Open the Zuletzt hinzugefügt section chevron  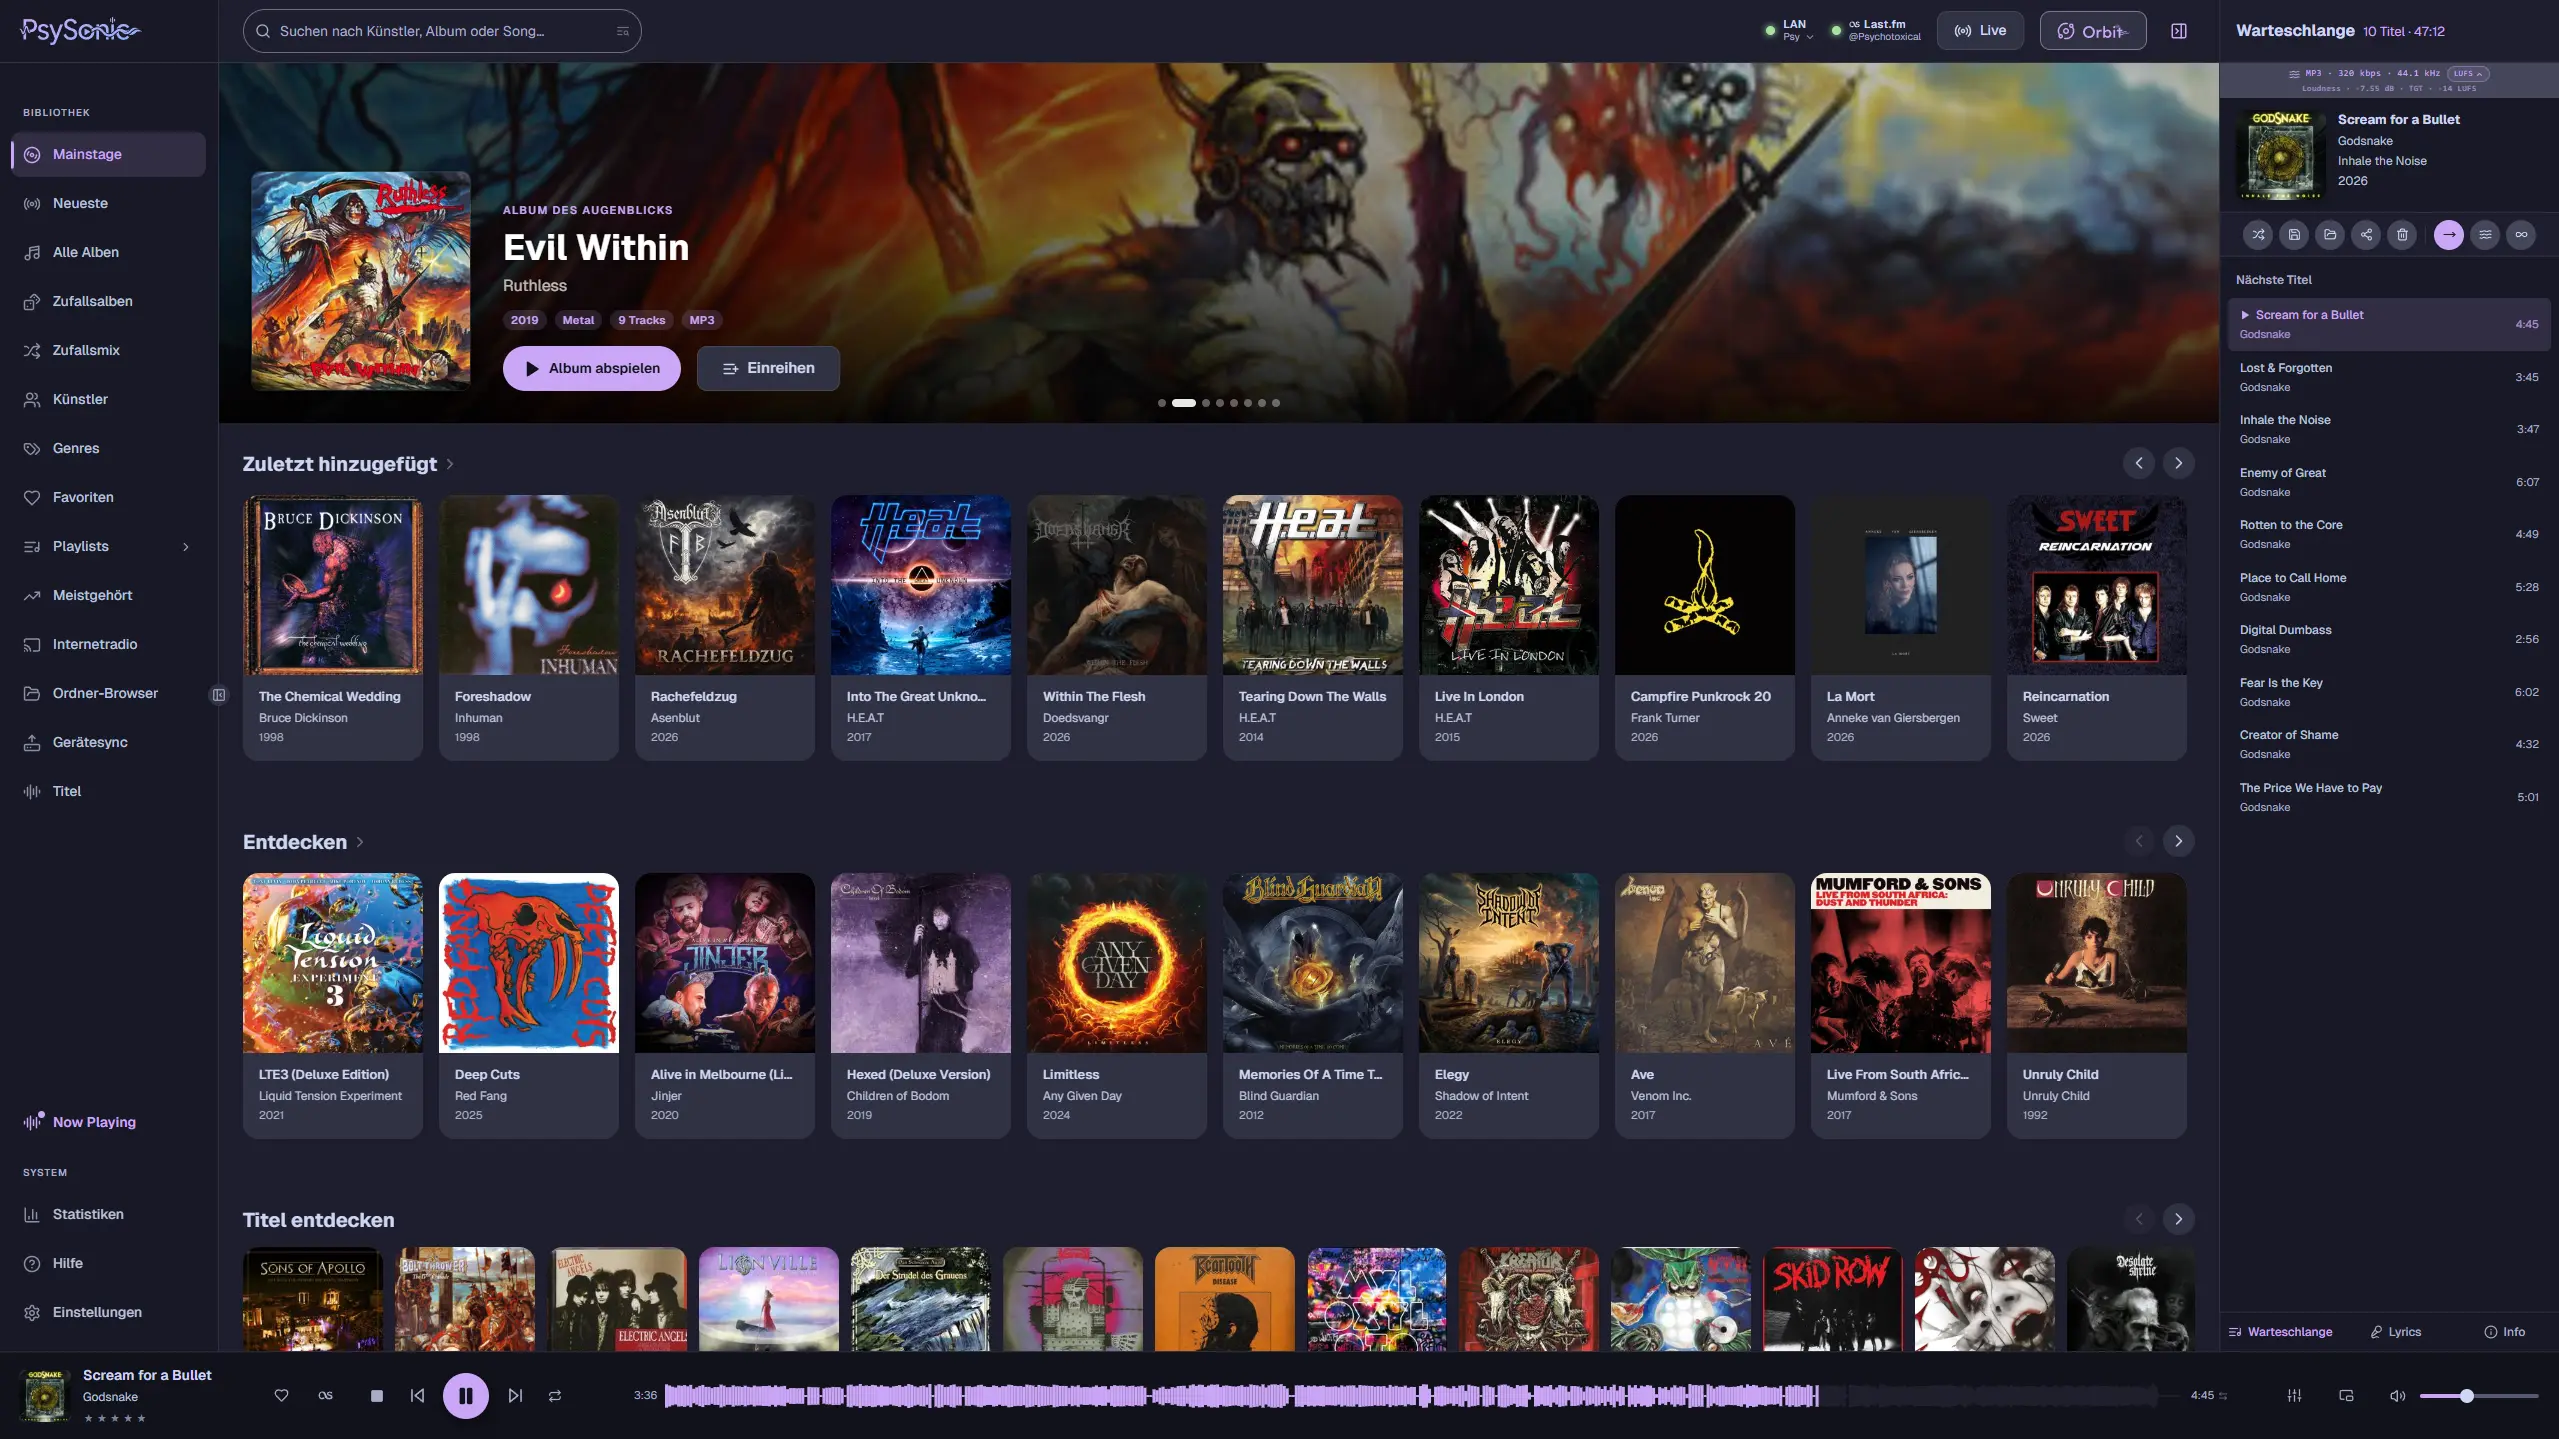pos(450,464)
